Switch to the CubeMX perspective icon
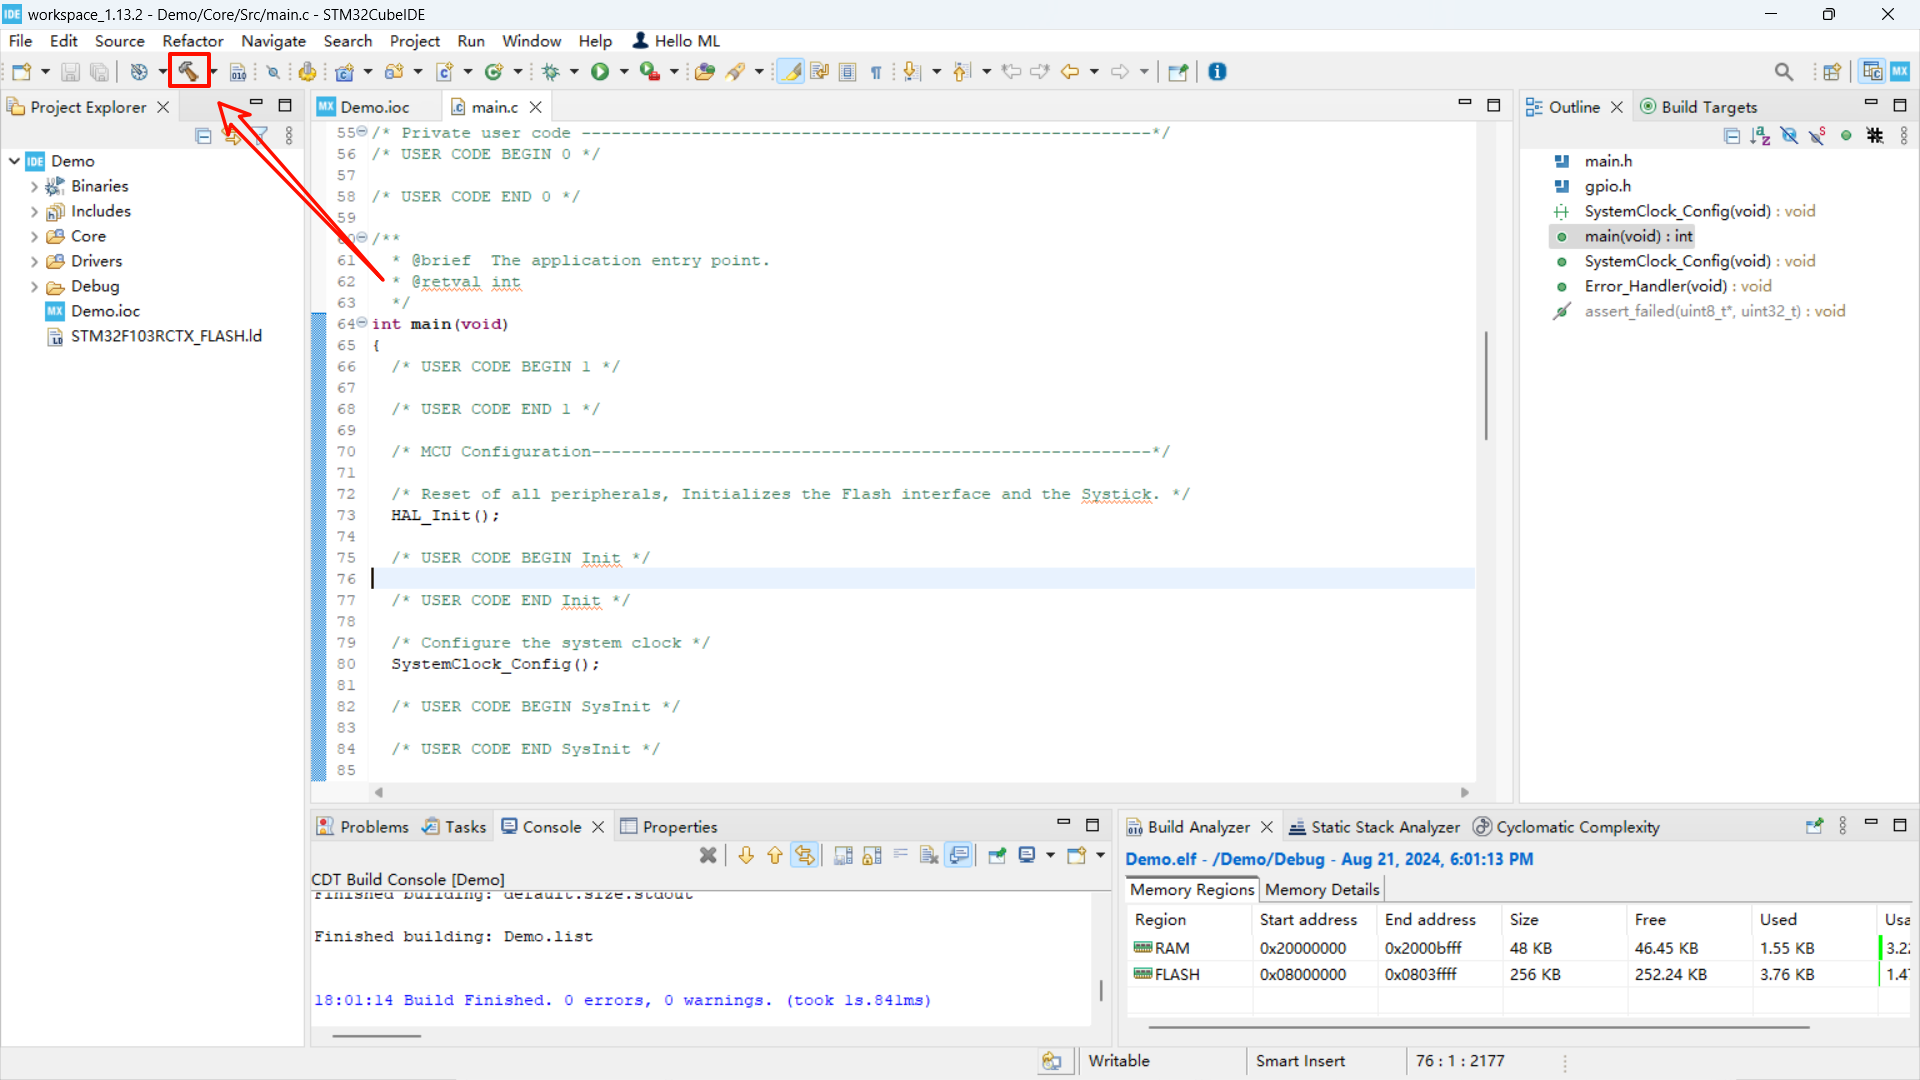The height and width of the screenshot is (1080, 1920). [1900, 72]
